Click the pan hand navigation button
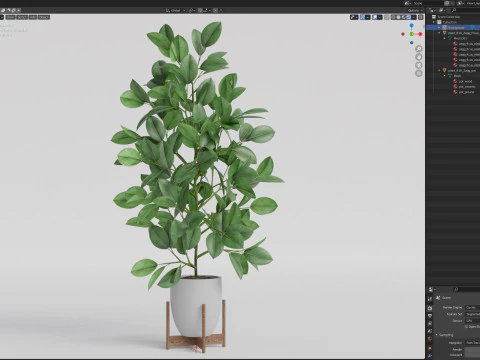 (419, 57)
